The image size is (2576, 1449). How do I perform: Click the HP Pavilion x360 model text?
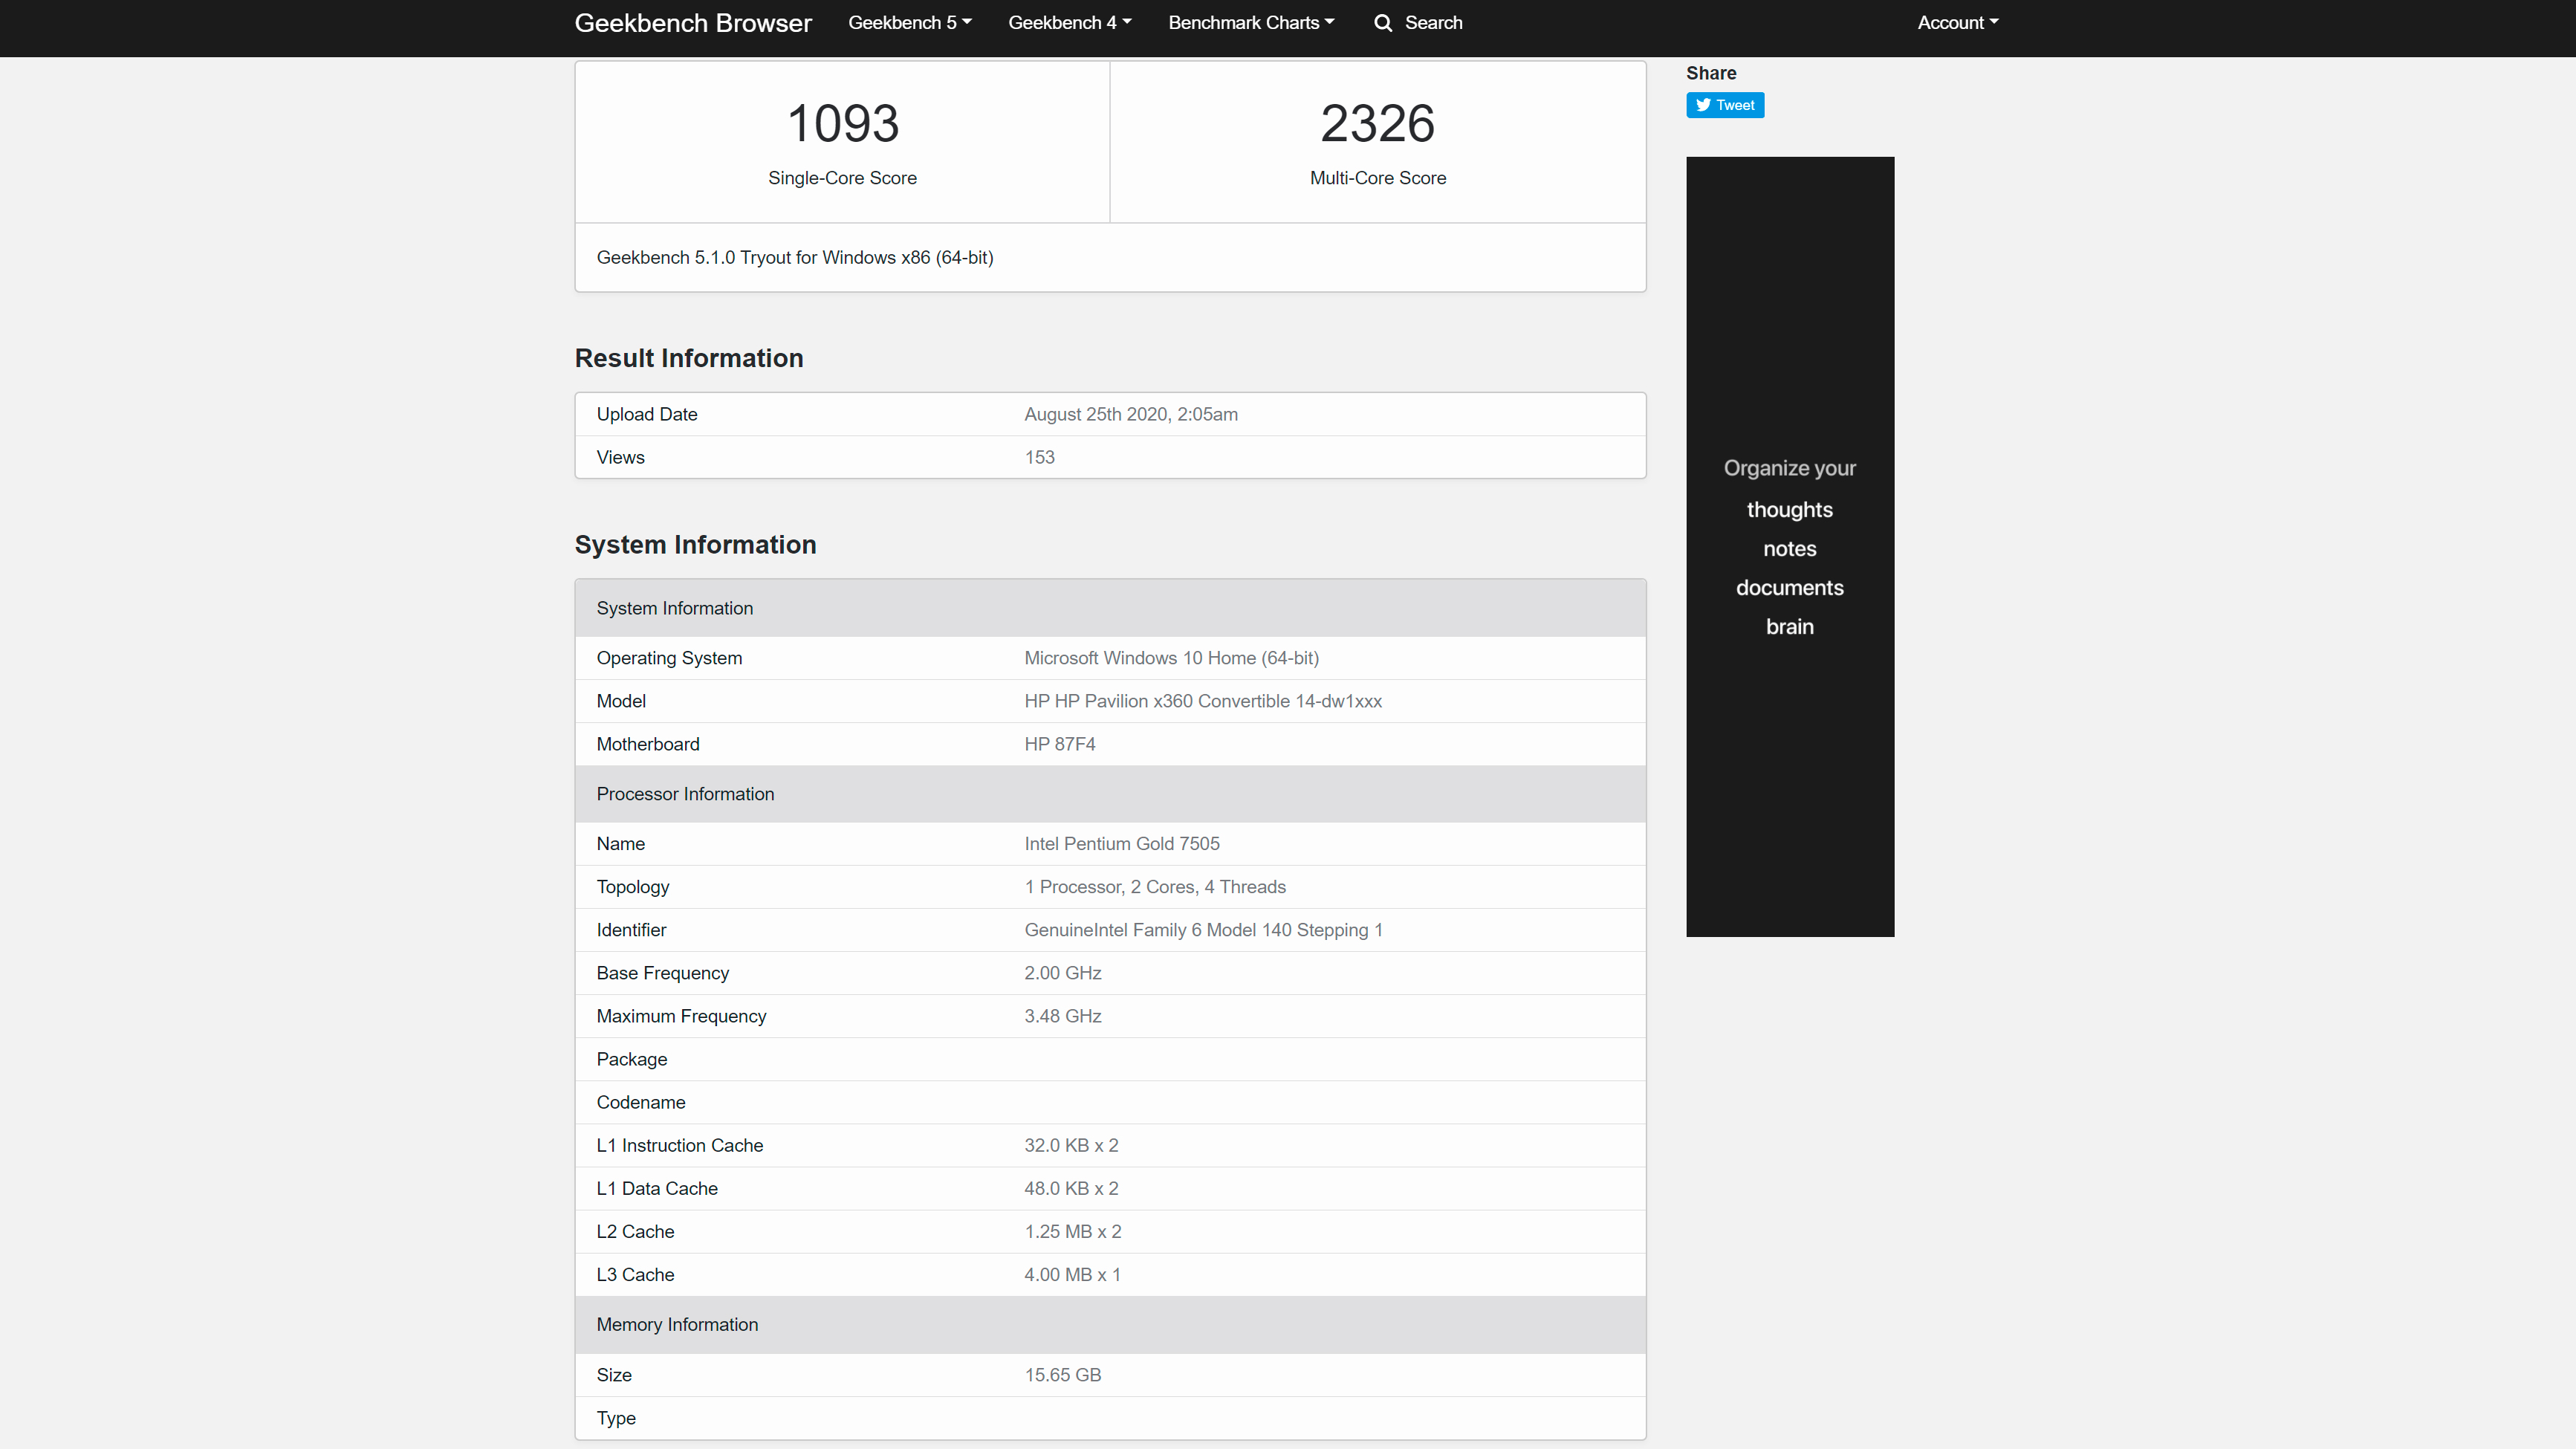tap(1202, 701)
